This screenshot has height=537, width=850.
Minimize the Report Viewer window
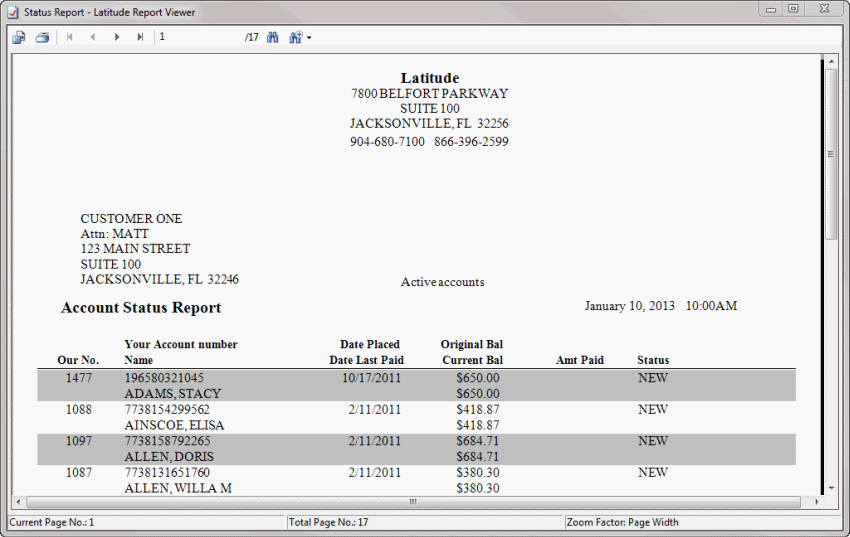point(770,9)
